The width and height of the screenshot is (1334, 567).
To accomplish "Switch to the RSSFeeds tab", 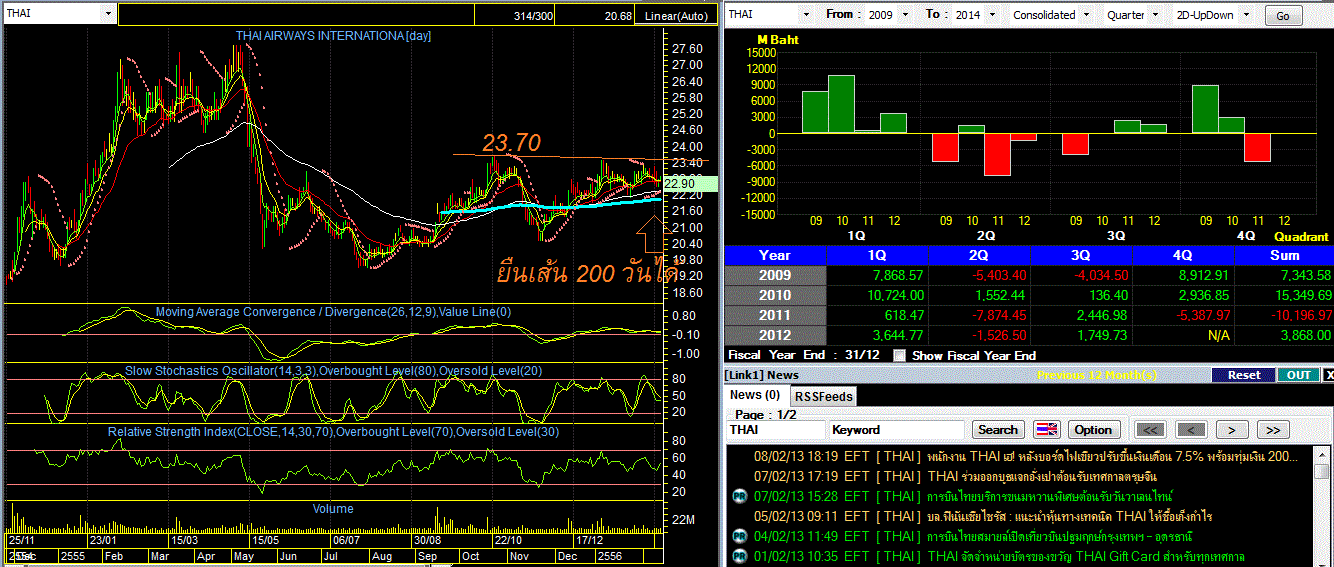I will click(x=824, y=396).
